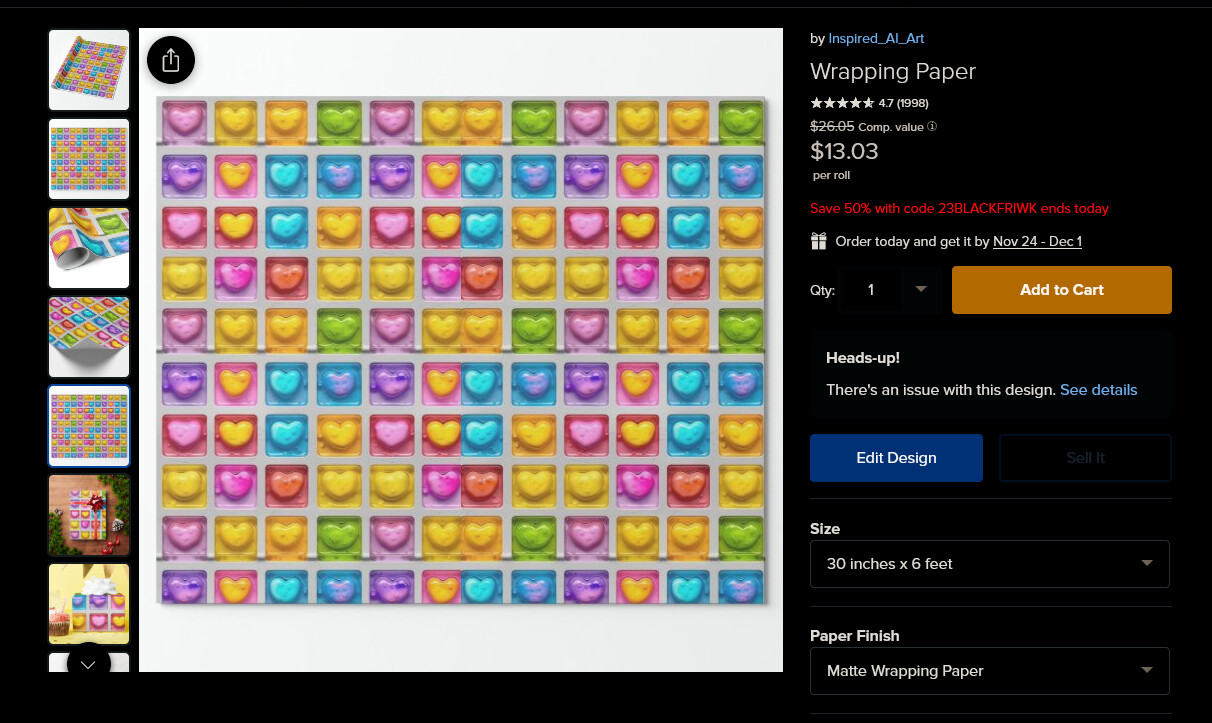Open the quantity dropdown arrow
Screen dimensions: 1212x723
[921, 290]
